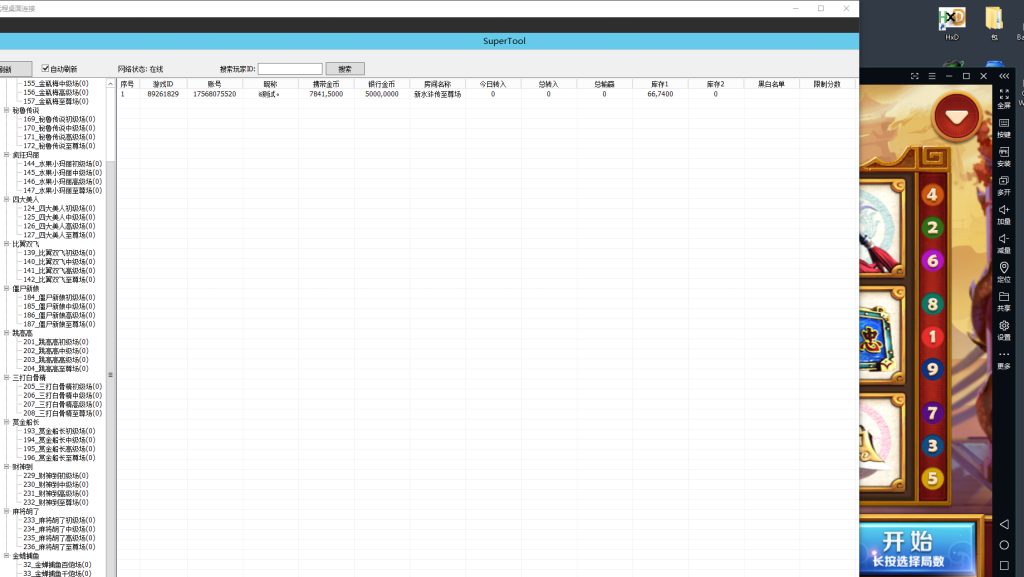Image resolution: width=1024 pixels, height=577 pixels.
Task: Select tree row 140_比翼双飞中级场(0)
Action: [59, 262]
